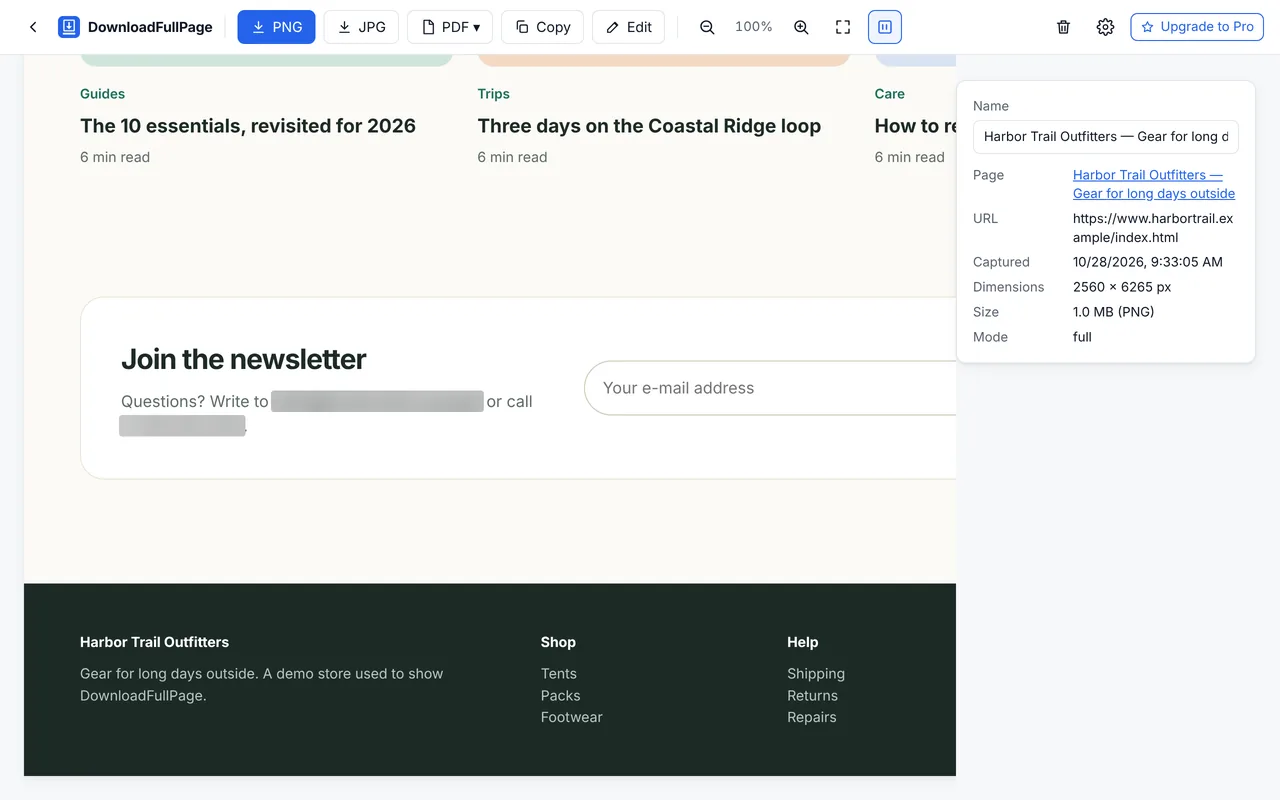Open The 10 essentials article title
1280x800 pixels.
(x=248, y=126)
